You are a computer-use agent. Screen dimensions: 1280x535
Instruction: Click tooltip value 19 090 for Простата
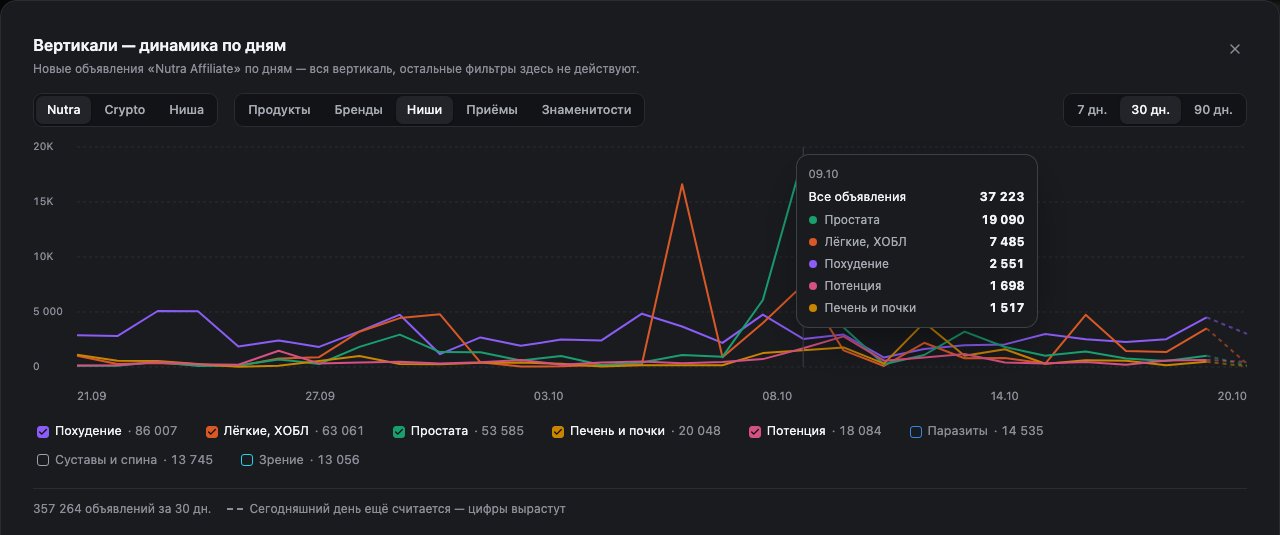1002,220
